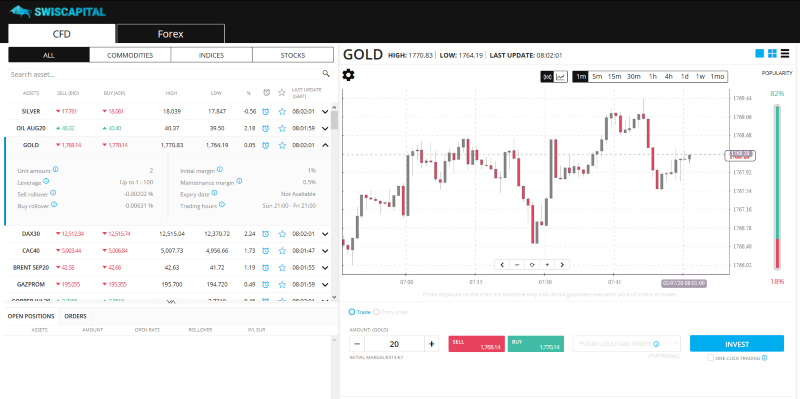Image resolution: width=800 pixels, height=399 pixels.
Task: Collapse the GOLD asset details
Action: pyautogui.click(x=325, y=145)
